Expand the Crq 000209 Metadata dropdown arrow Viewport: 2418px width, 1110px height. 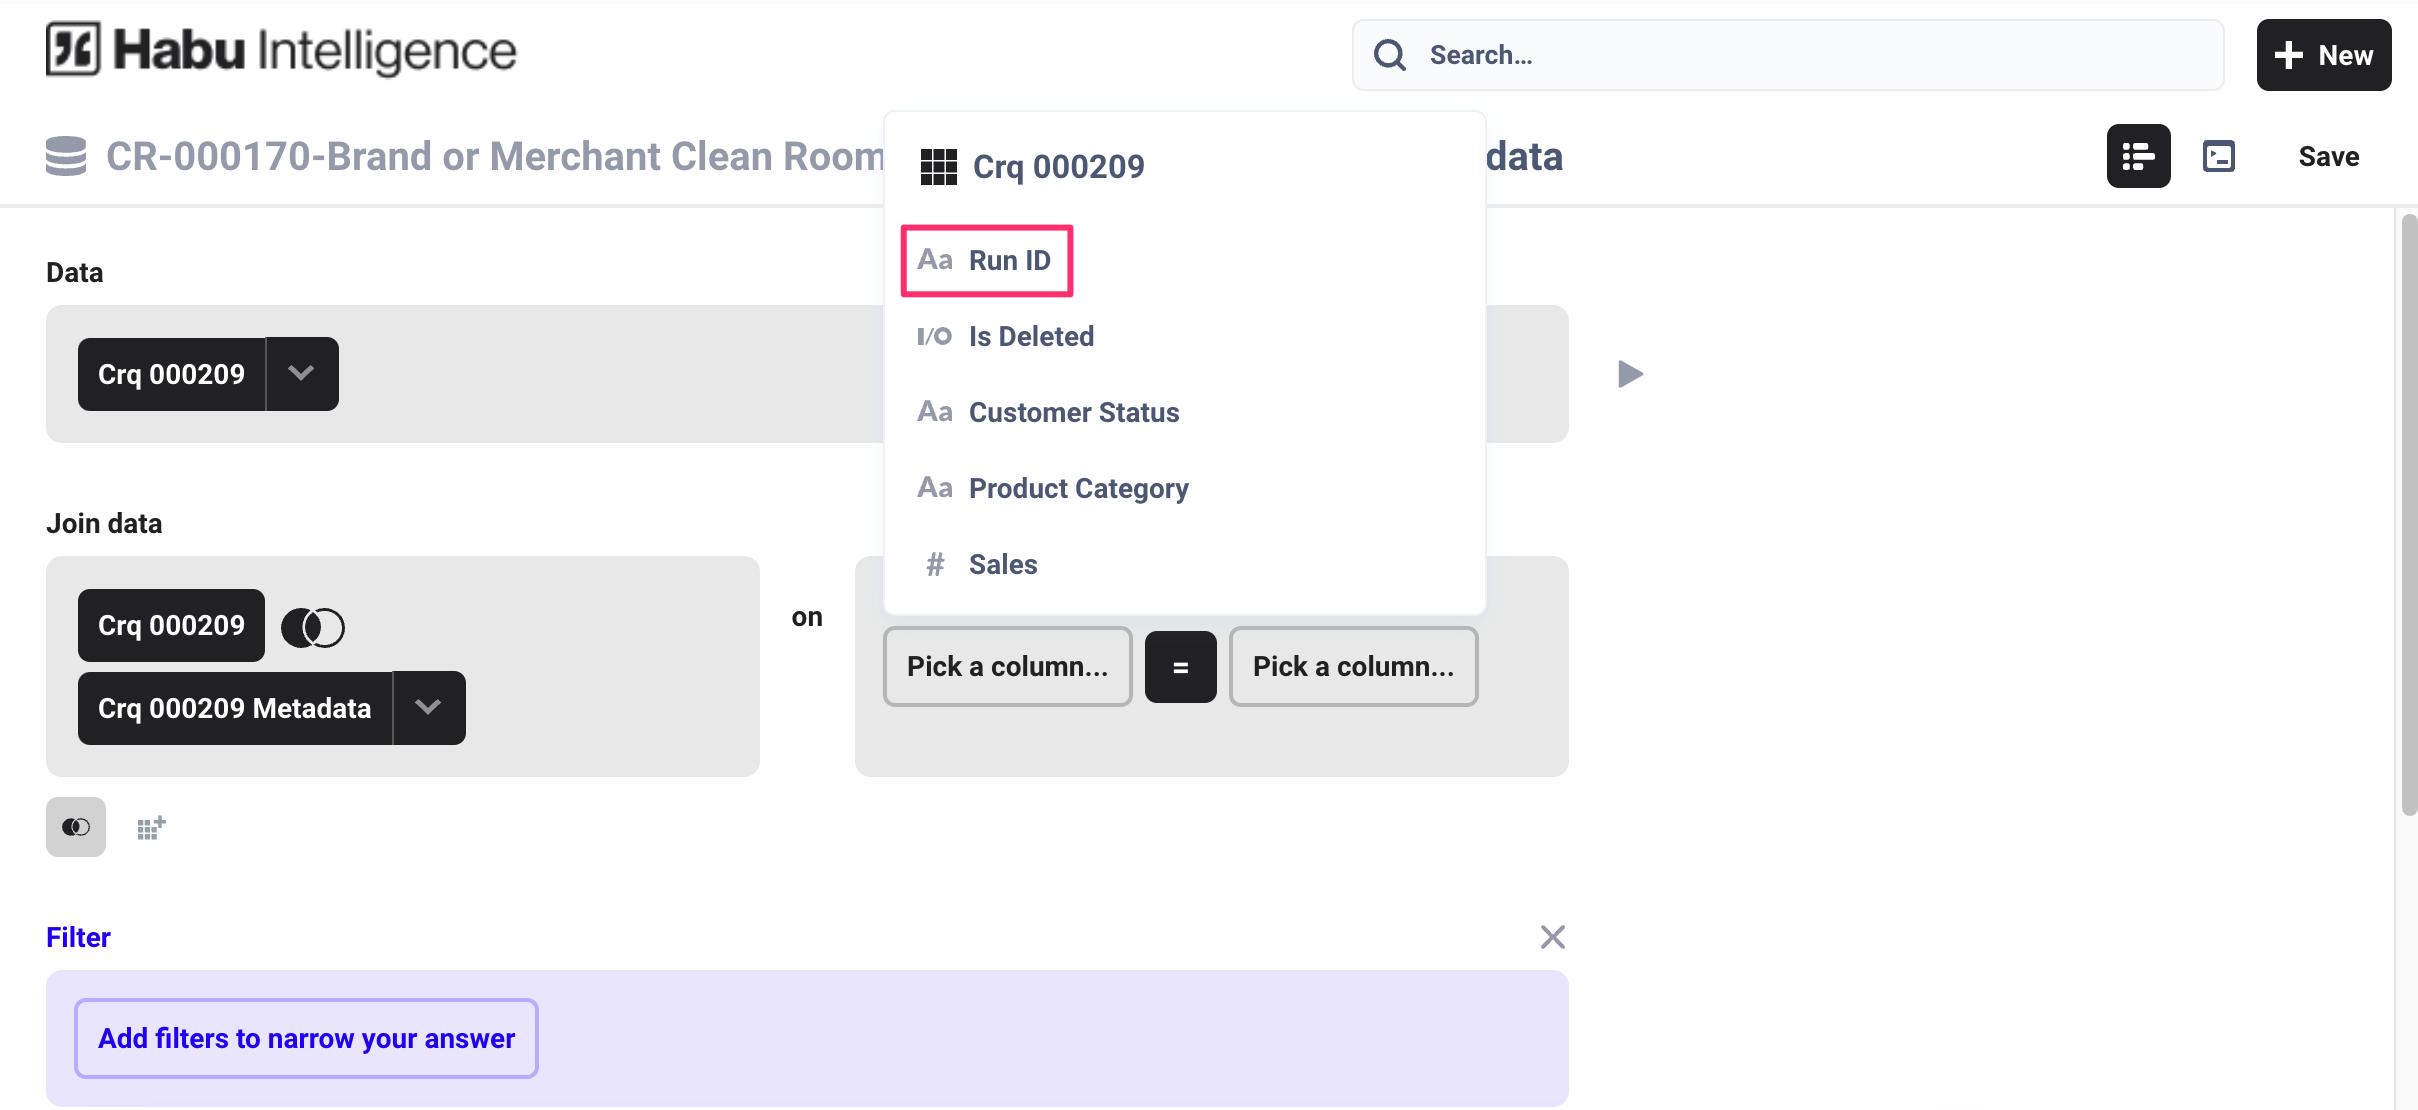coord(429,708)
